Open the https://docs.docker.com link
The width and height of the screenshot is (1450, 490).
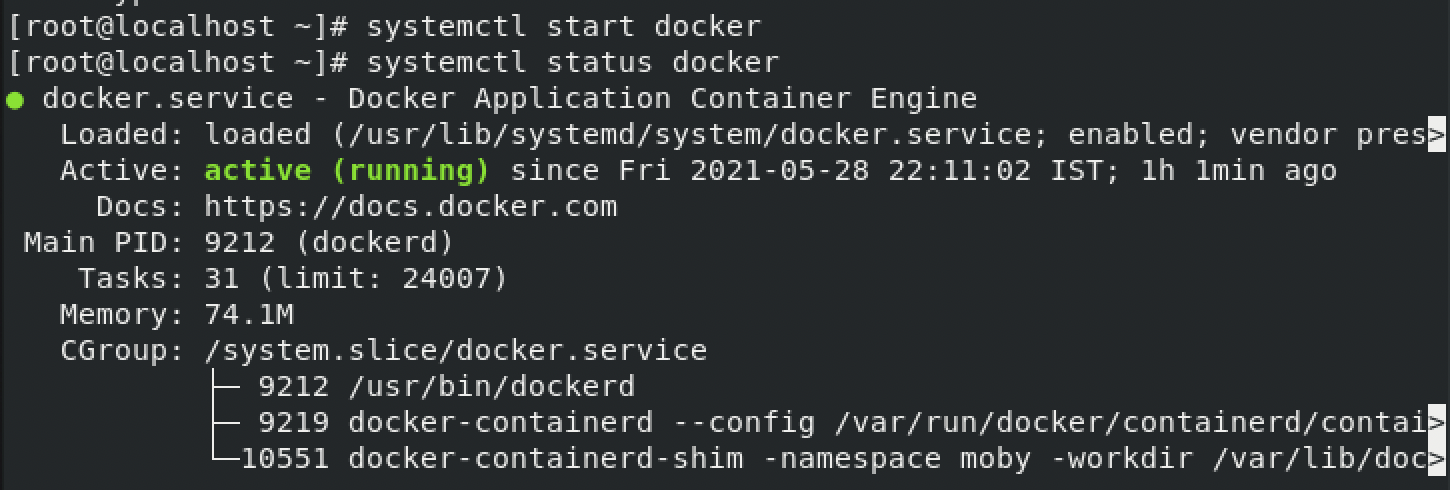pos(411,207)
